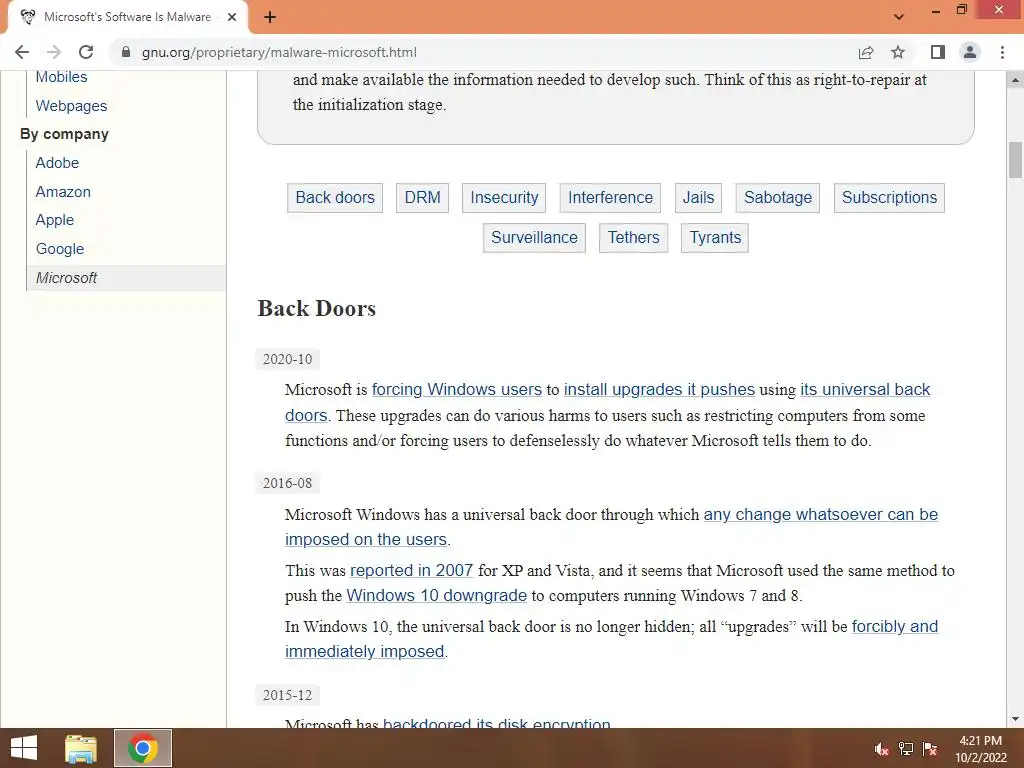Jump to the Surveillance section
Image resolution: width=1024 pixels, height=768 pixels.
coord(534,238)
